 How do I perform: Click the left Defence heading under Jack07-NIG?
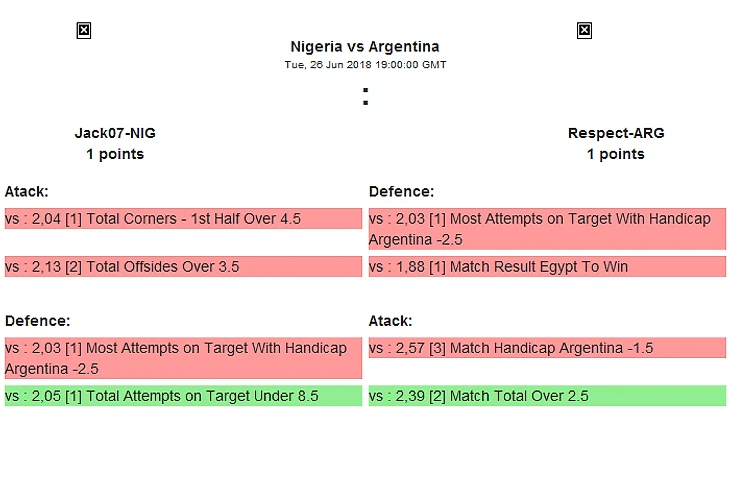tap(37, 321)
